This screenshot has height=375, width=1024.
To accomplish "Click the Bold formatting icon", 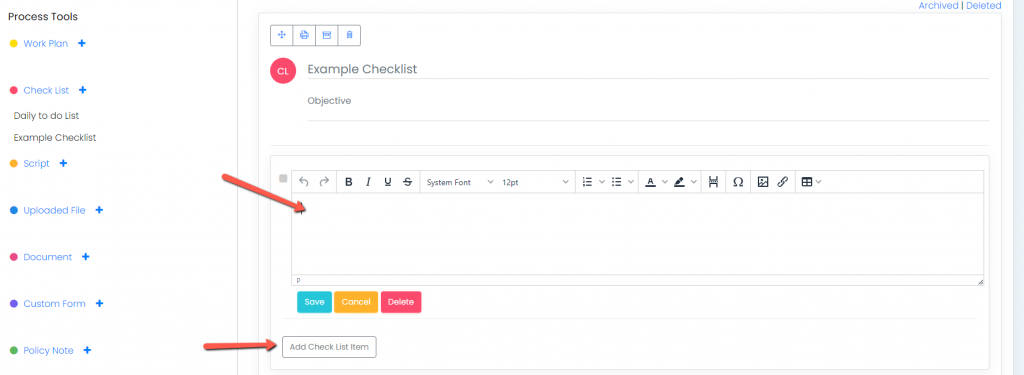I will click(349, 182).
